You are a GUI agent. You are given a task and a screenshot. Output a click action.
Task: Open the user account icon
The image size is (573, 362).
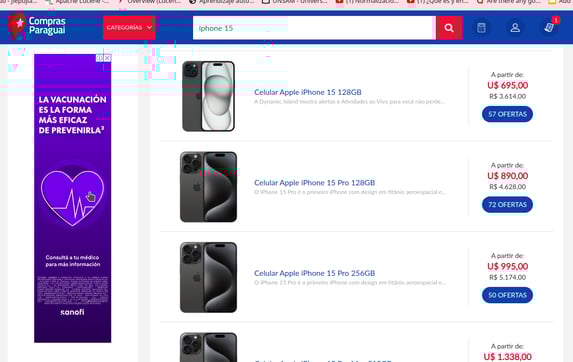(515, 28)
